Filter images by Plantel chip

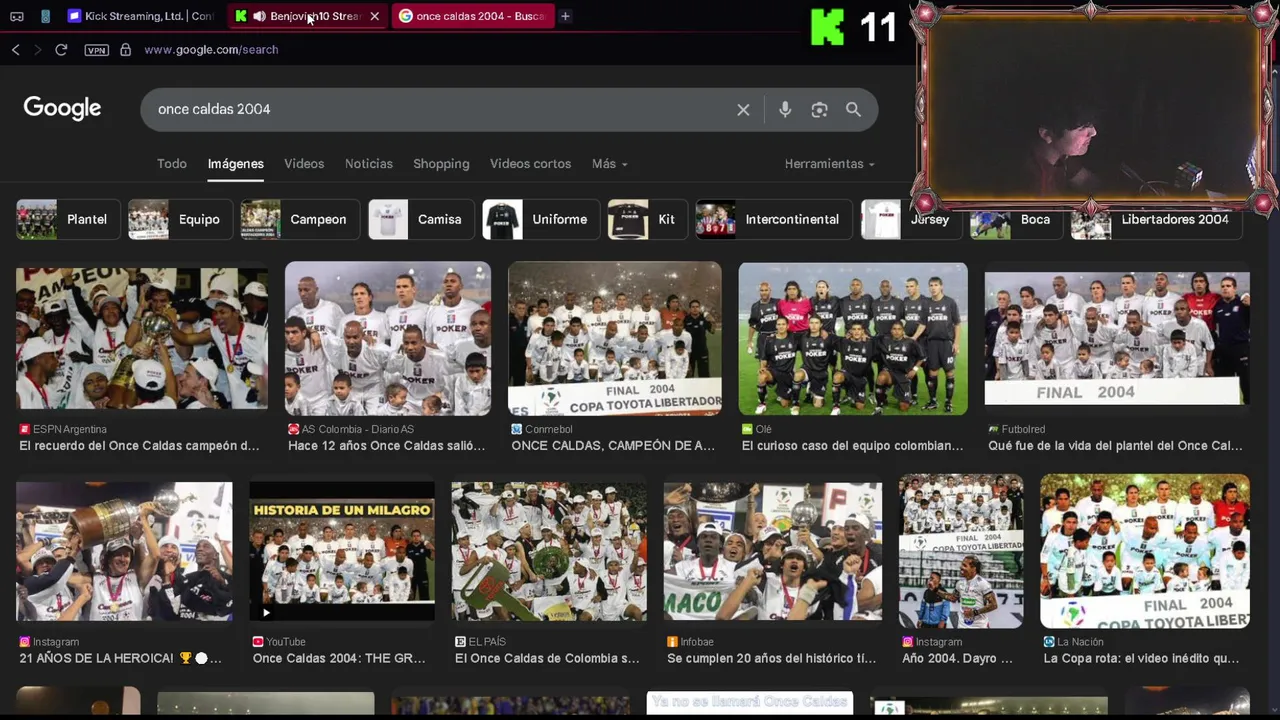[68, 220]
